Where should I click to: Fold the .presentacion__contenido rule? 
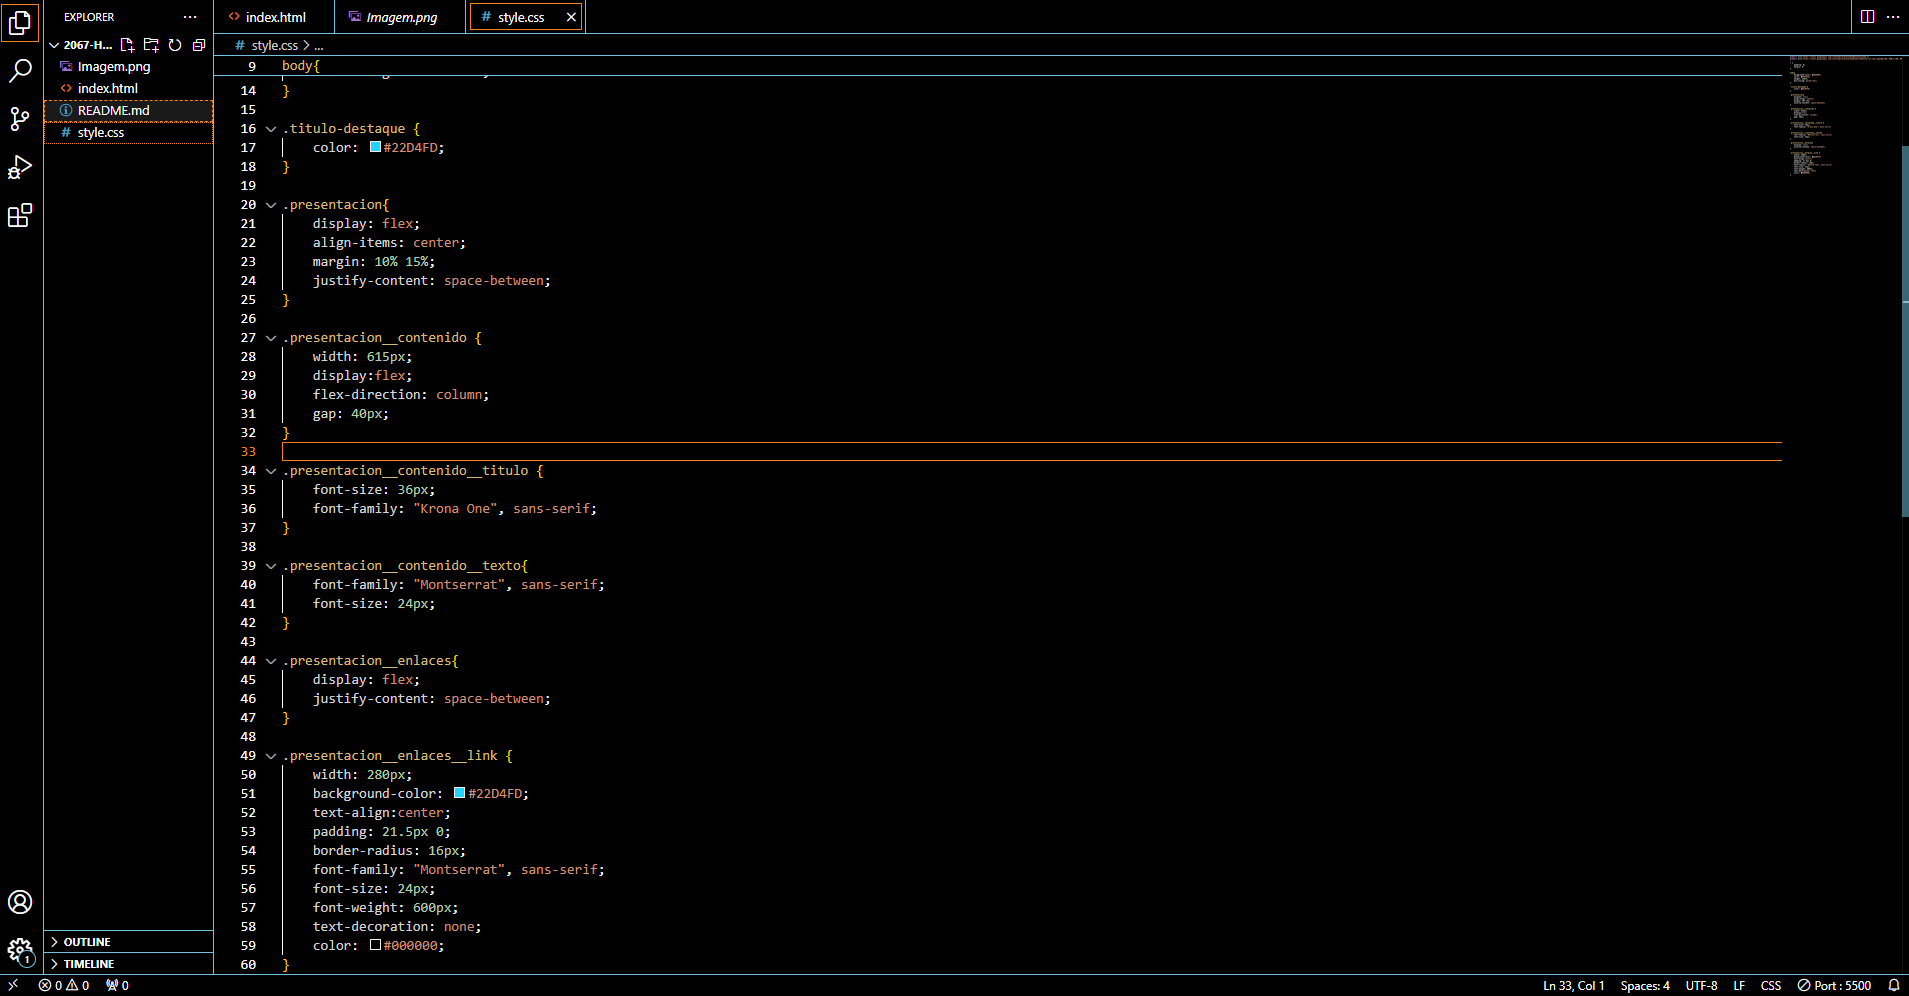[271, 338]
